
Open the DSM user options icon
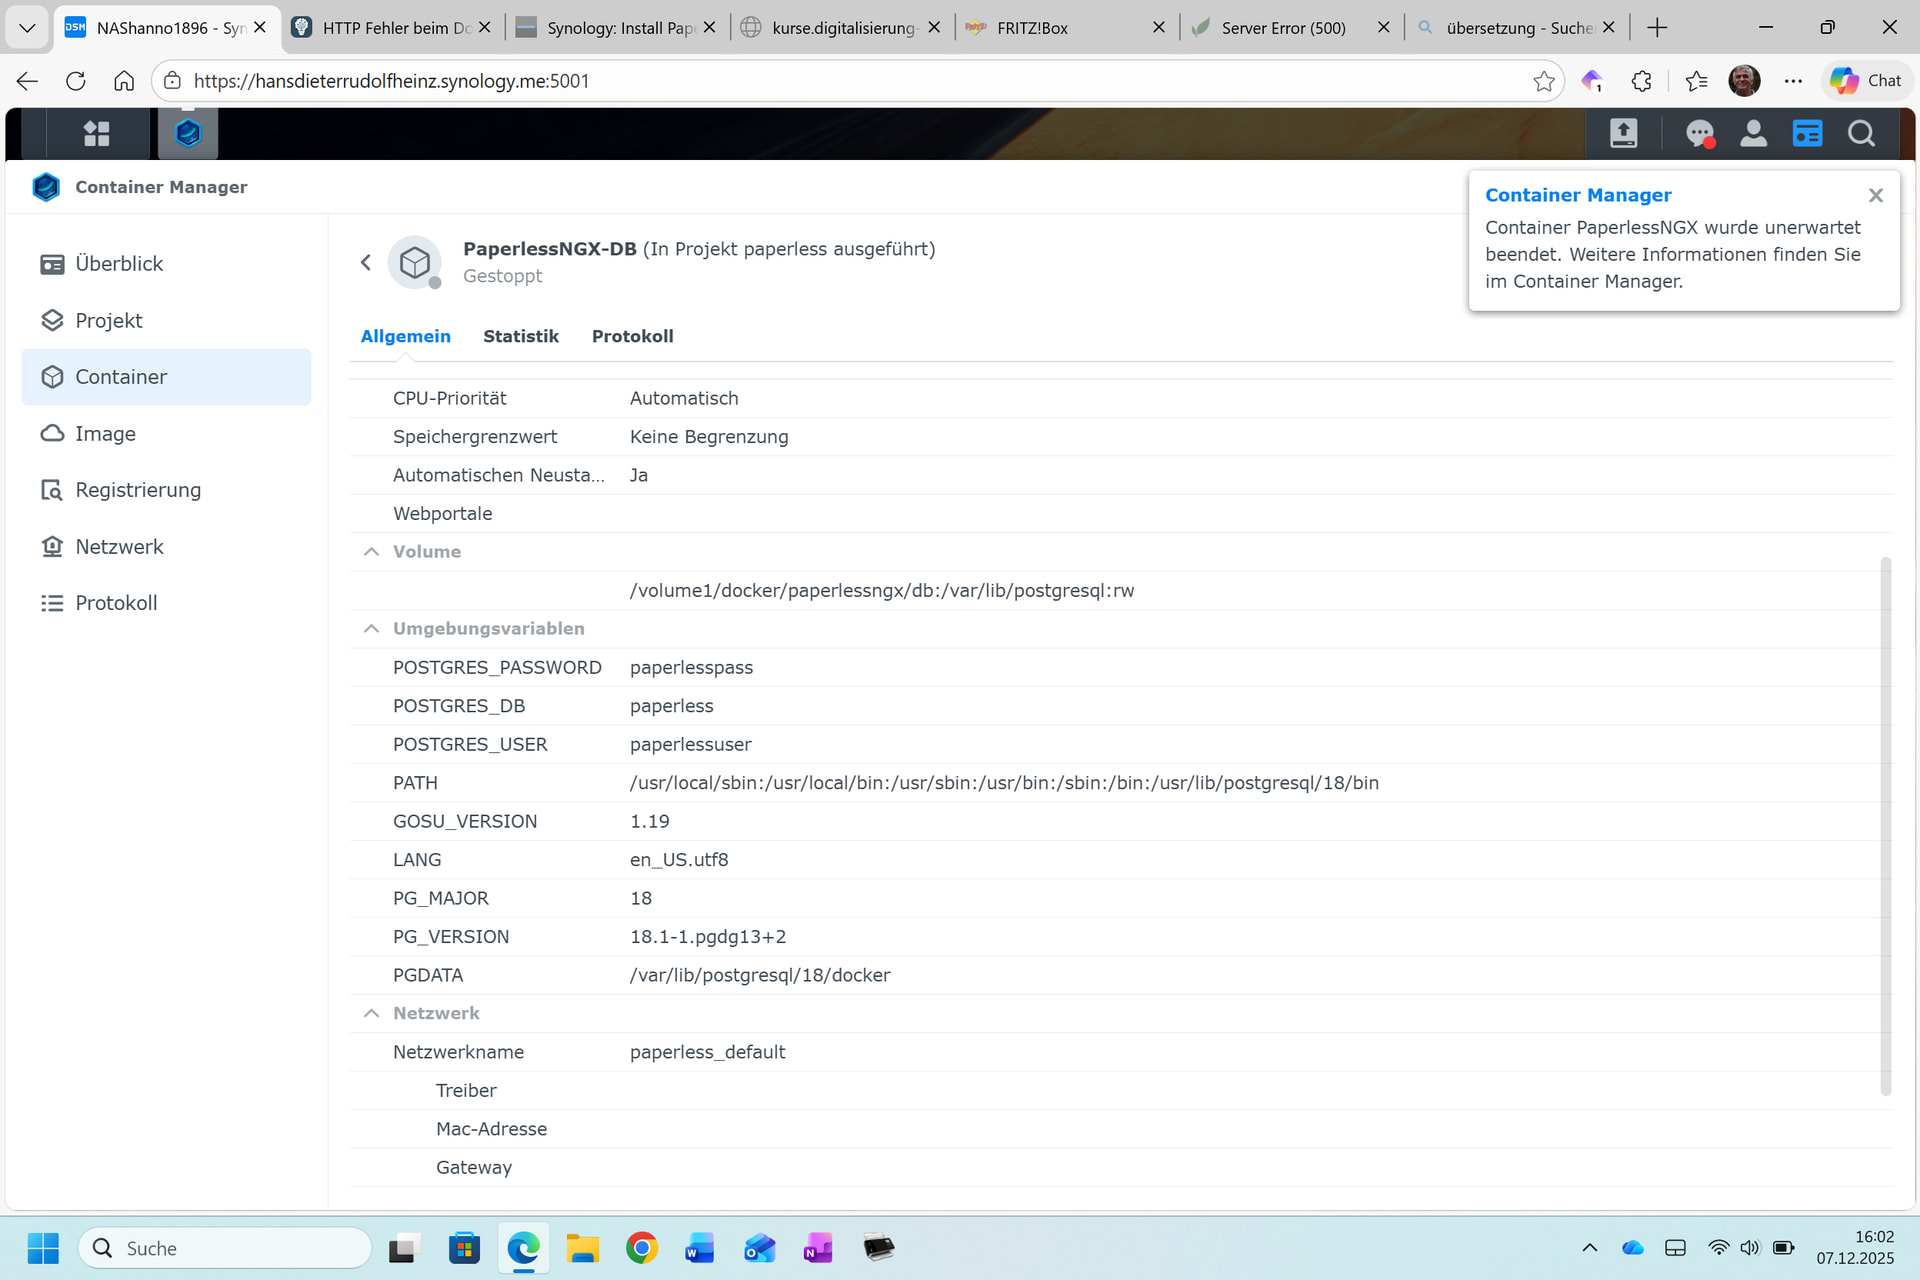tap(1753, 133)
